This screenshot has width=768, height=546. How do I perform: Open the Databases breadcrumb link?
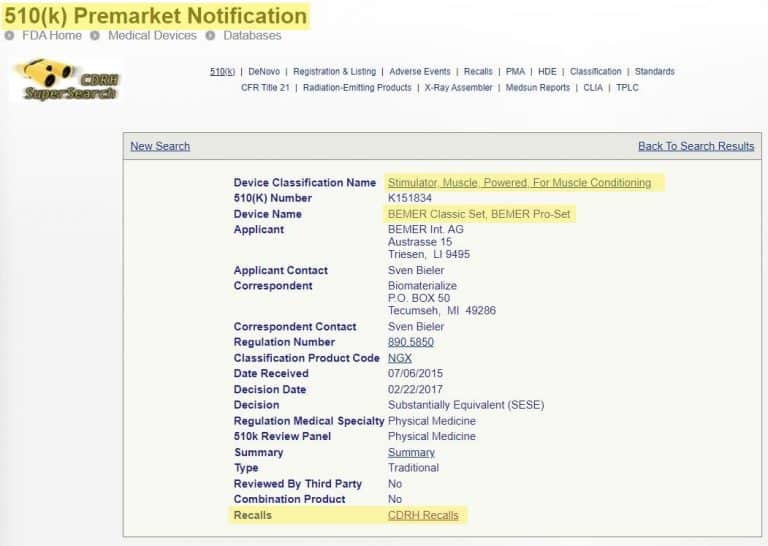(252, 36)
